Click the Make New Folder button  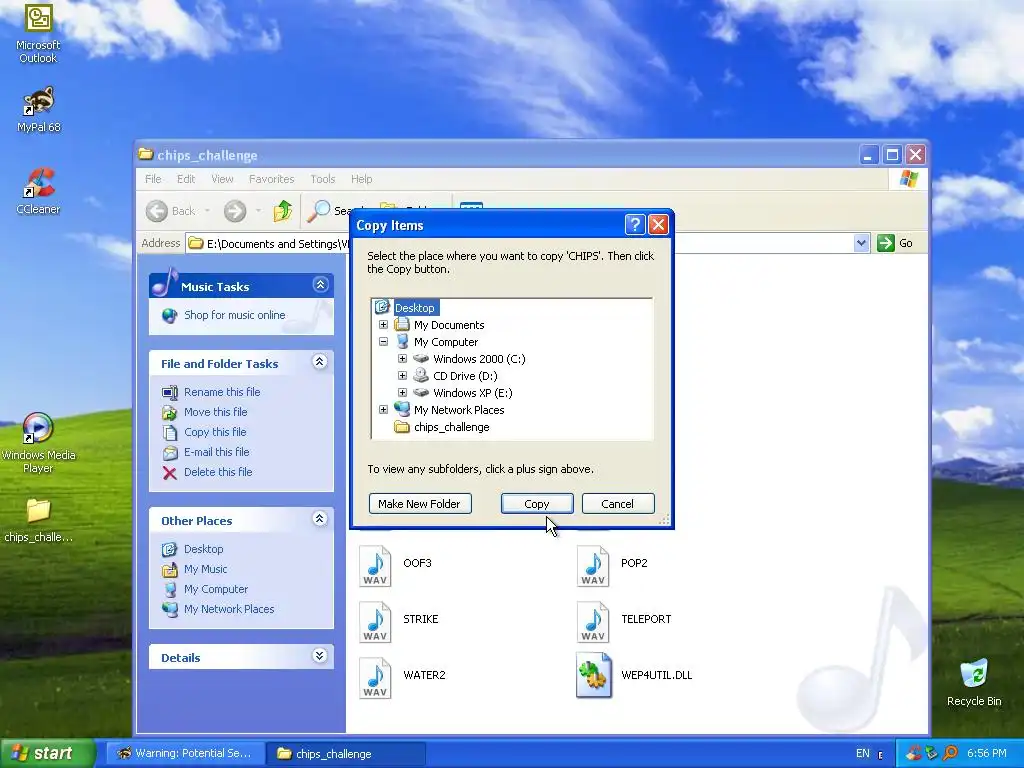click(x=420, y=504)
